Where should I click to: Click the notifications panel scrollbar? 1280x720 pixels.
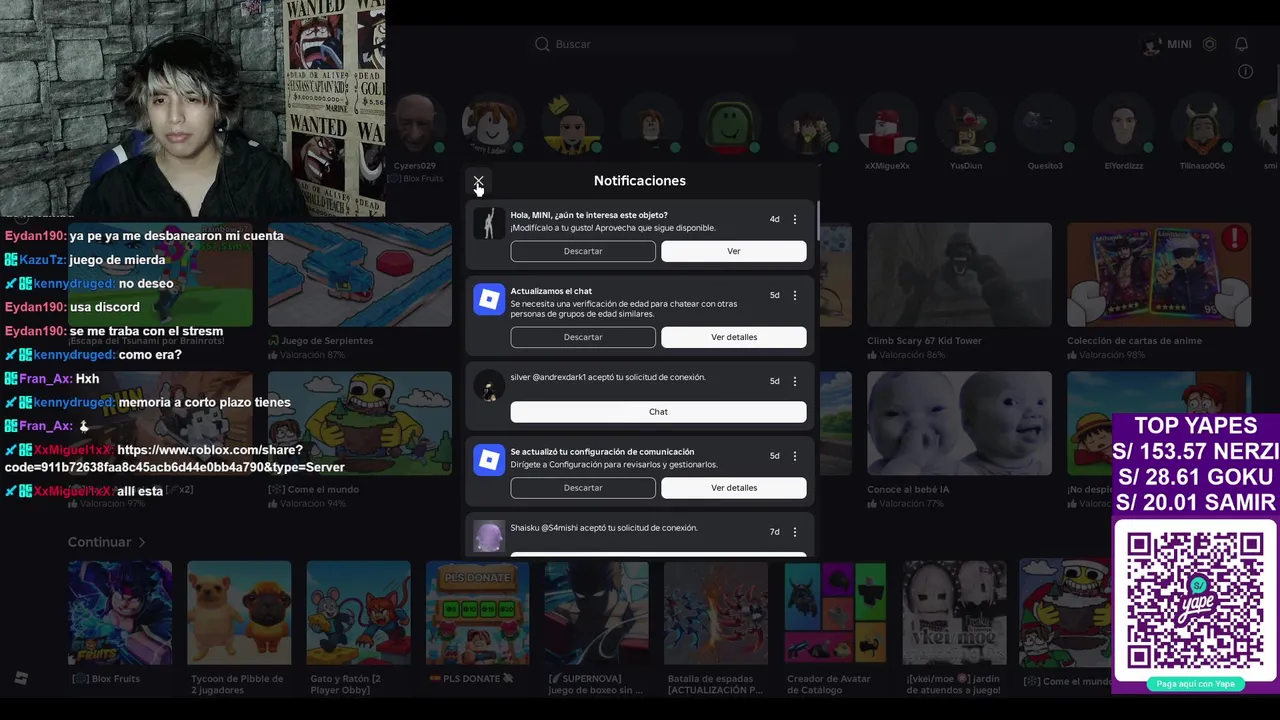(x=818, y=220)
